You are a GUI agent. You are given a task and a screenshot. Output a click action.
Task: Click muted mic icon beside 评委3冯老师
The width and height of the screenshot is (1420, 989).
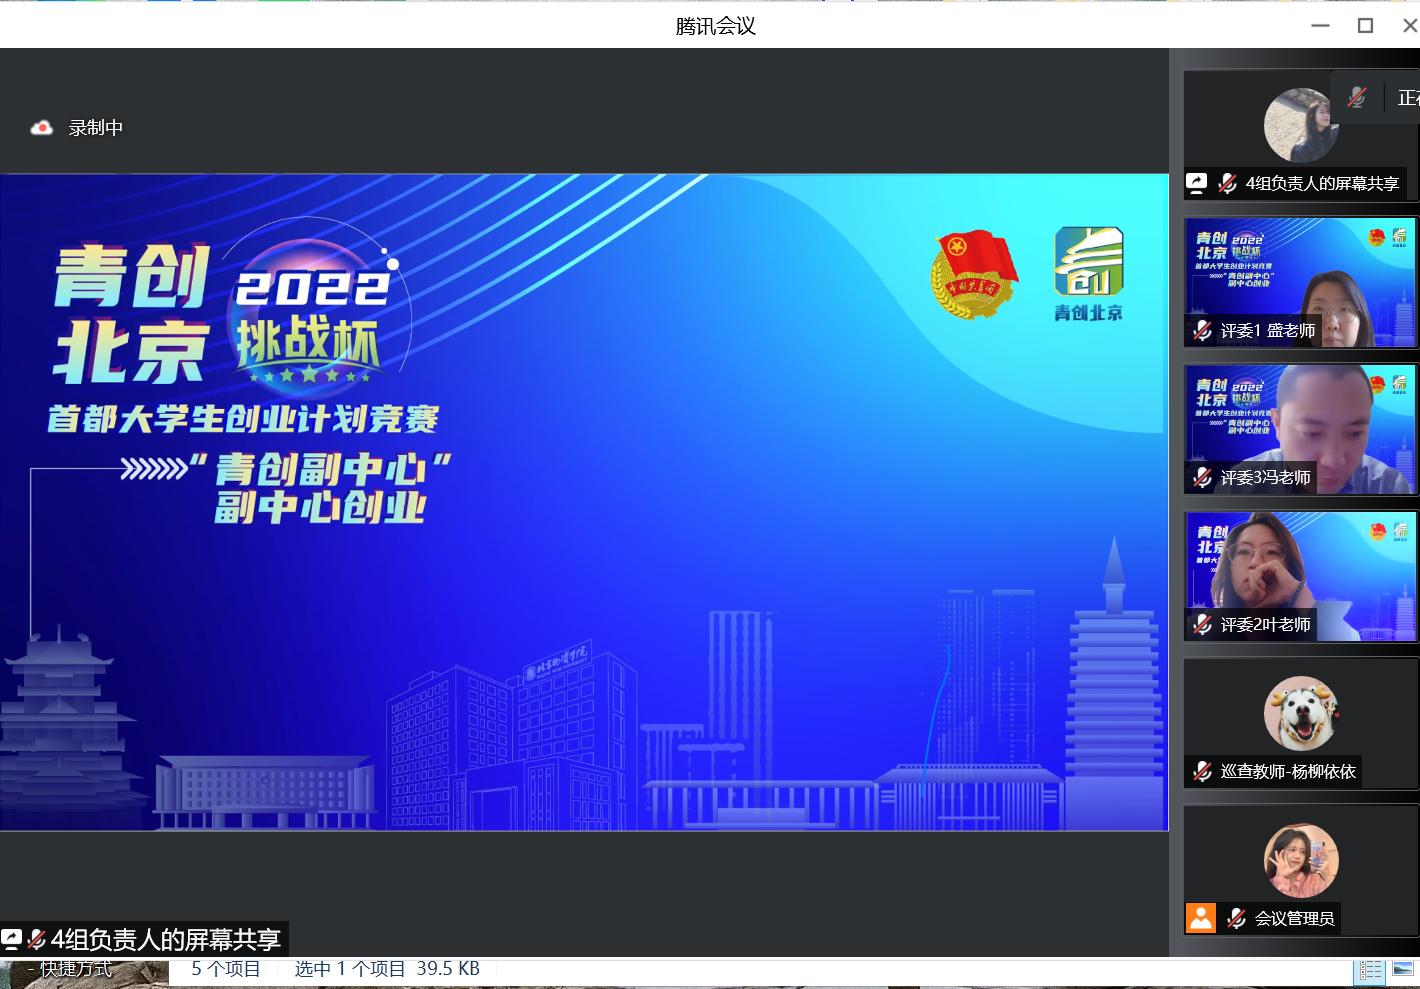tap(1202, 478)
